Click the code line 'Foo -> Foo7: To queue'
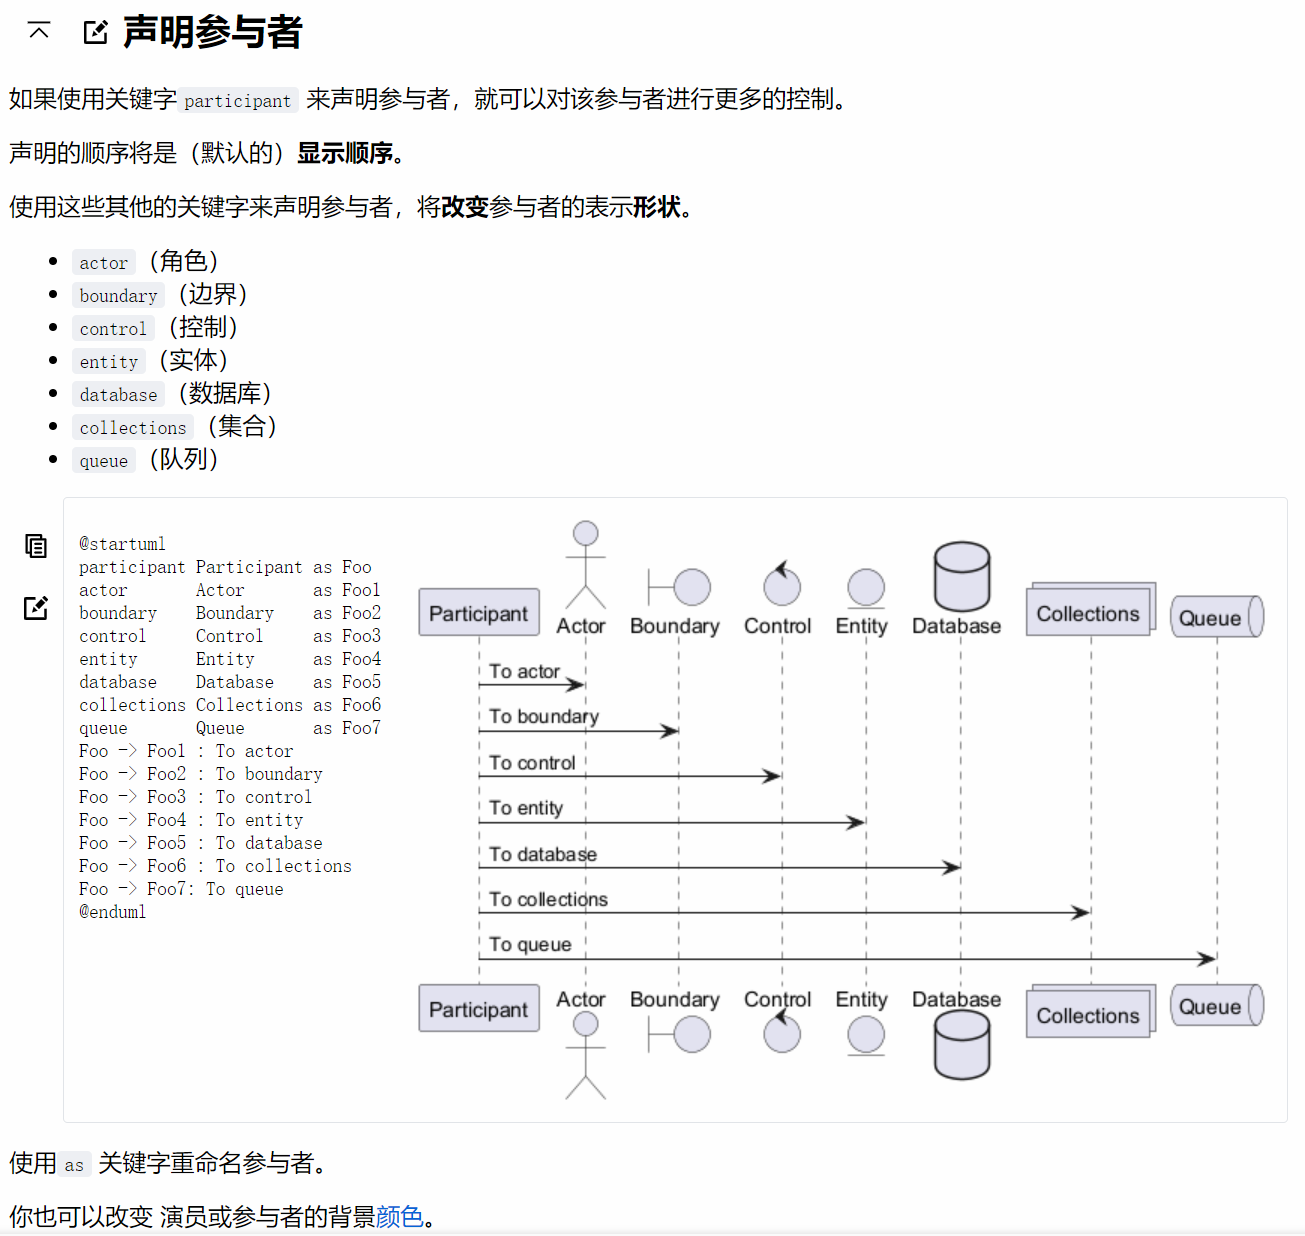The height and width of the screenshot is (1236, 1305). click(x=181, y=889)
